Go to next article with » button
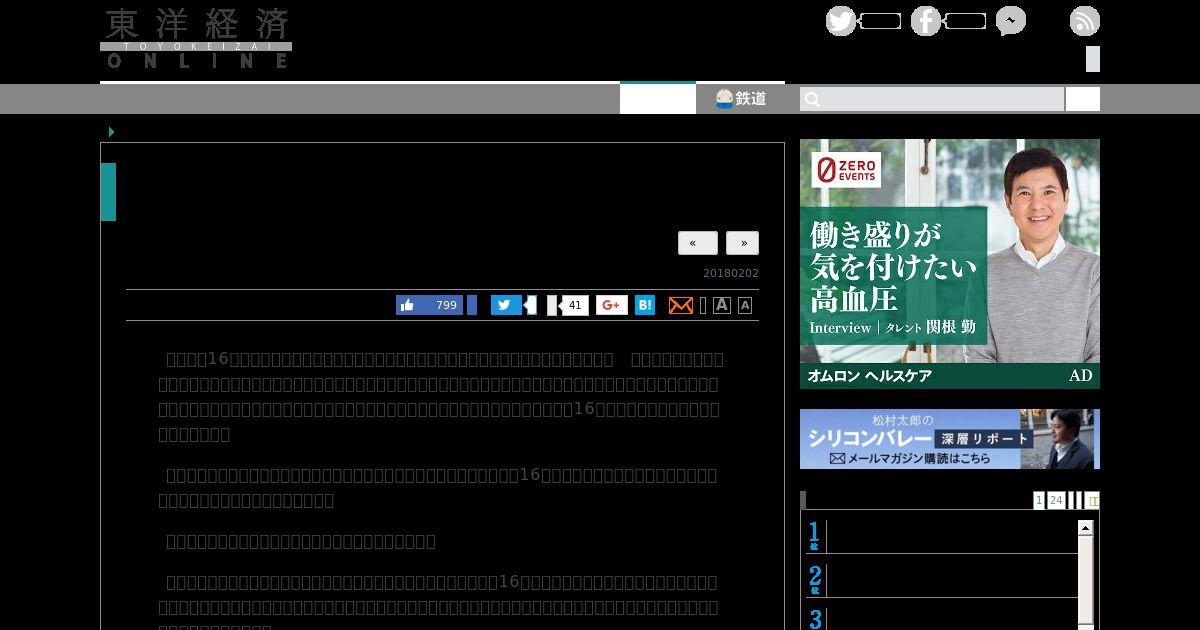This screenshot has height=630, width=1200. (x=743, y=243)
